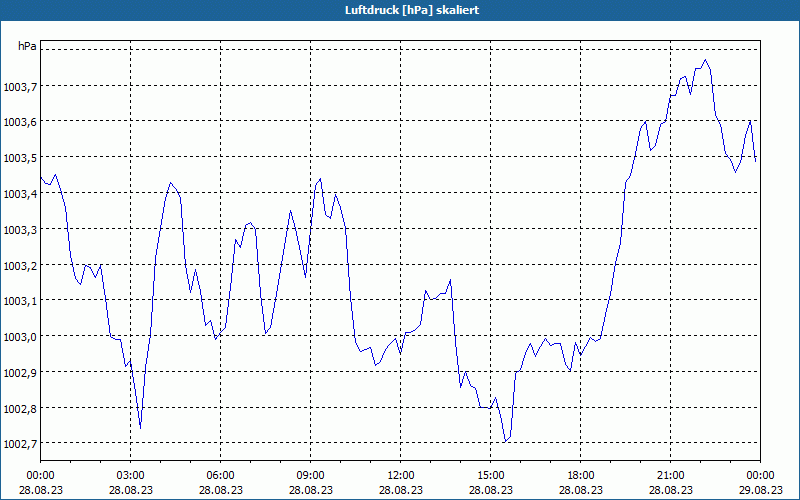Click the 28.08.23 date under 06:00

220,490
